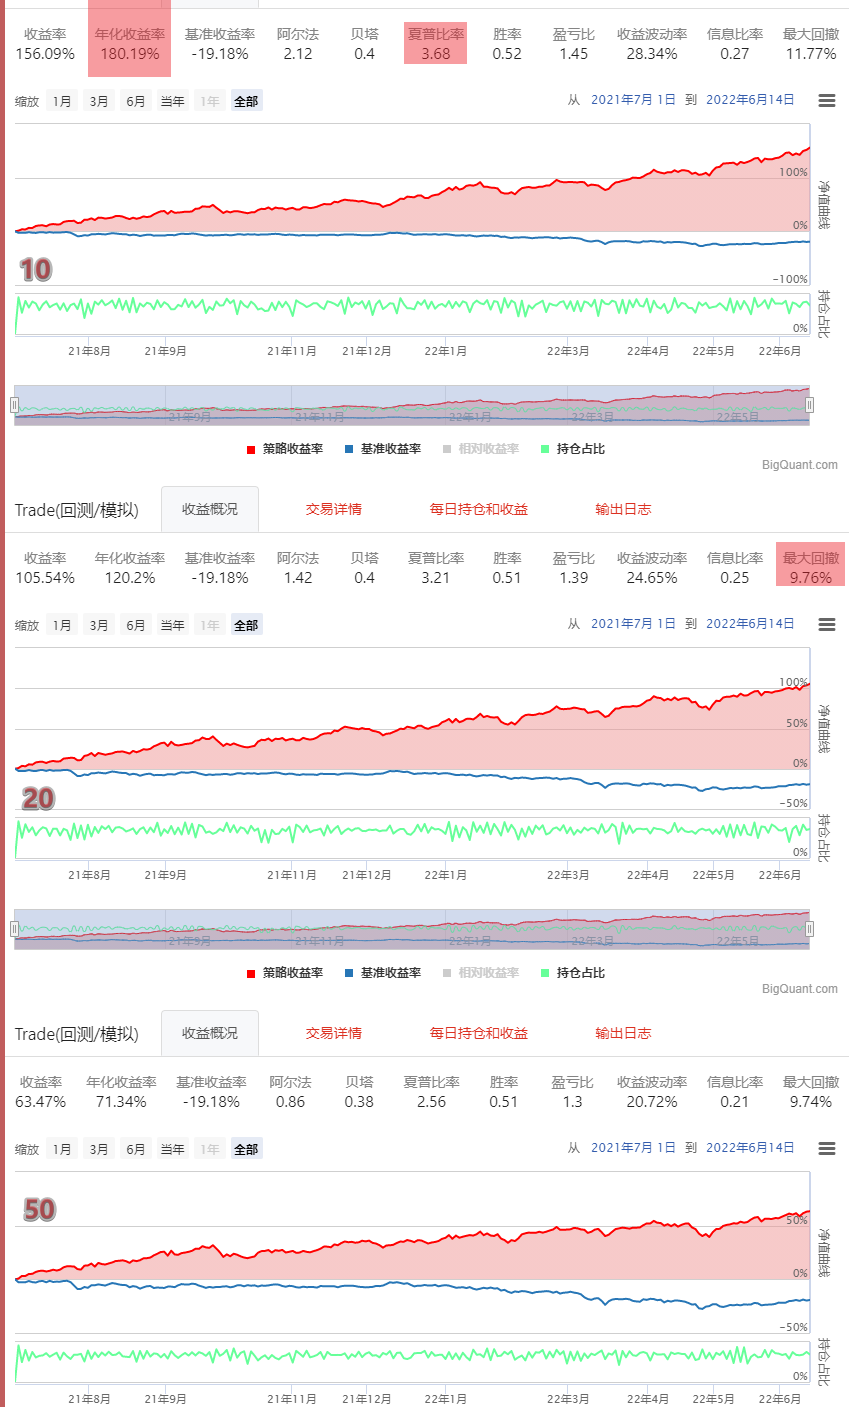The height and width of the screenshot is (1407, 849).
Task: Select 收益概况 tab in third panel
Action: tap(209, 1033)
